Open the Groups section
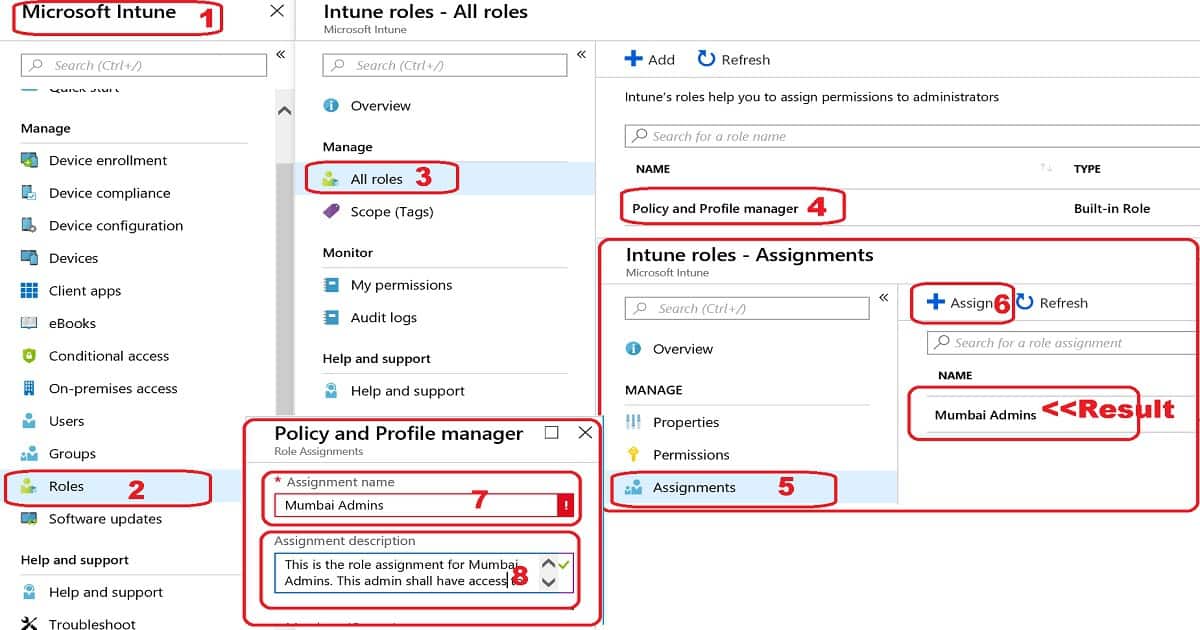The width and height of the screenshot is (1200, 630). (71, 453)
